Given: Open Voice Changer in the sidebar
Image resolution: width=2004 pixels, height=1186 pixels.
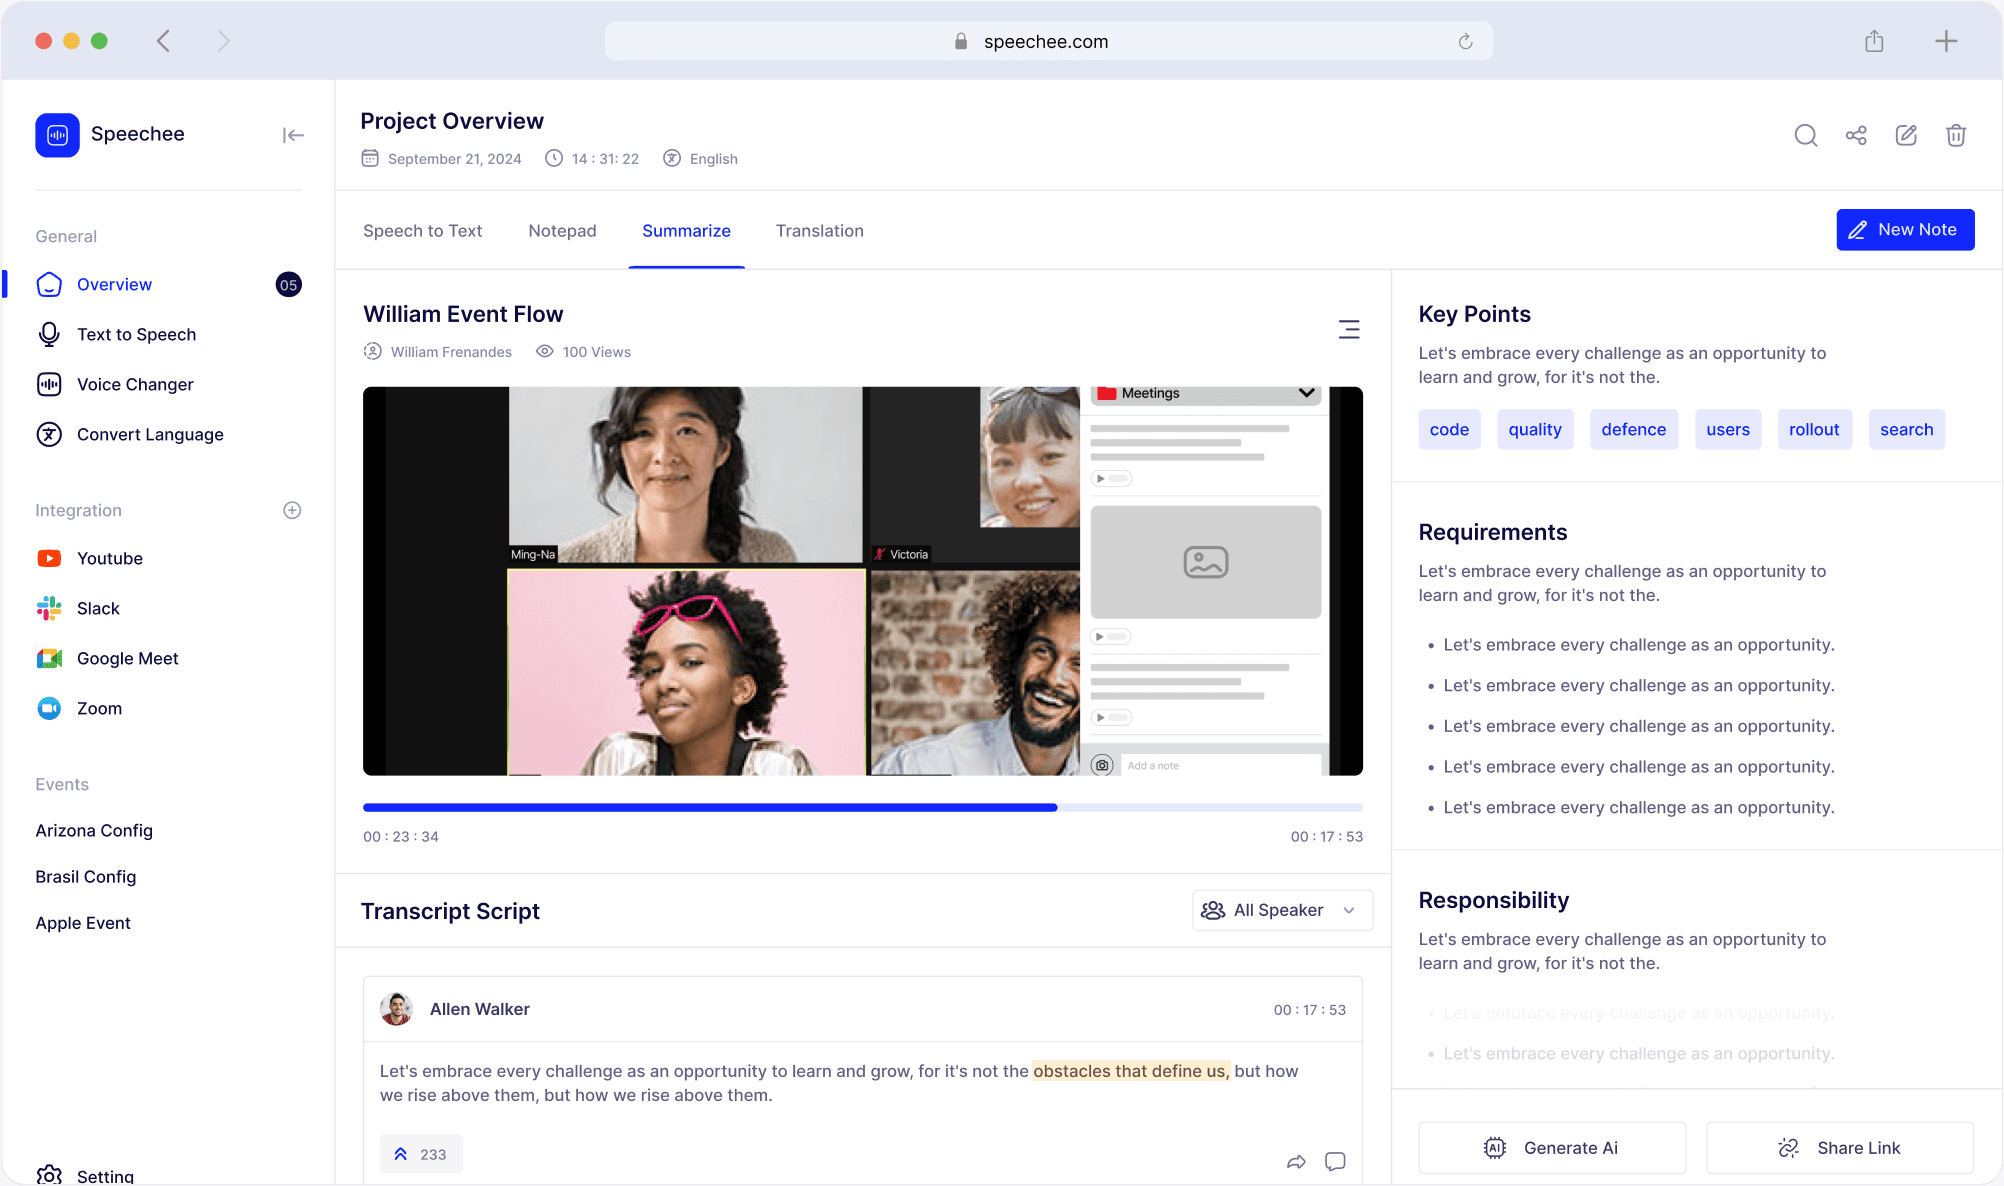Looking at the screenshot, I should (135, 384).
